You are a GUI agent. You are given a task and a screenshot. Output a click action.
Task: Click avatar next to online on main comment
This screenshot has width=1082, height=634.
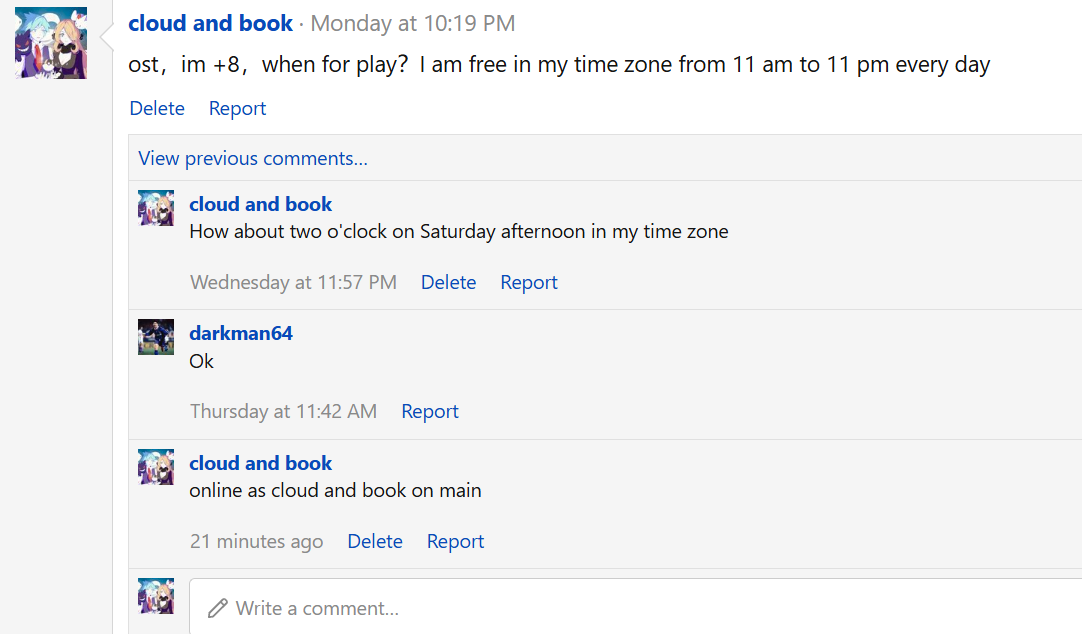pyautogui.click(x=156, y=467)
